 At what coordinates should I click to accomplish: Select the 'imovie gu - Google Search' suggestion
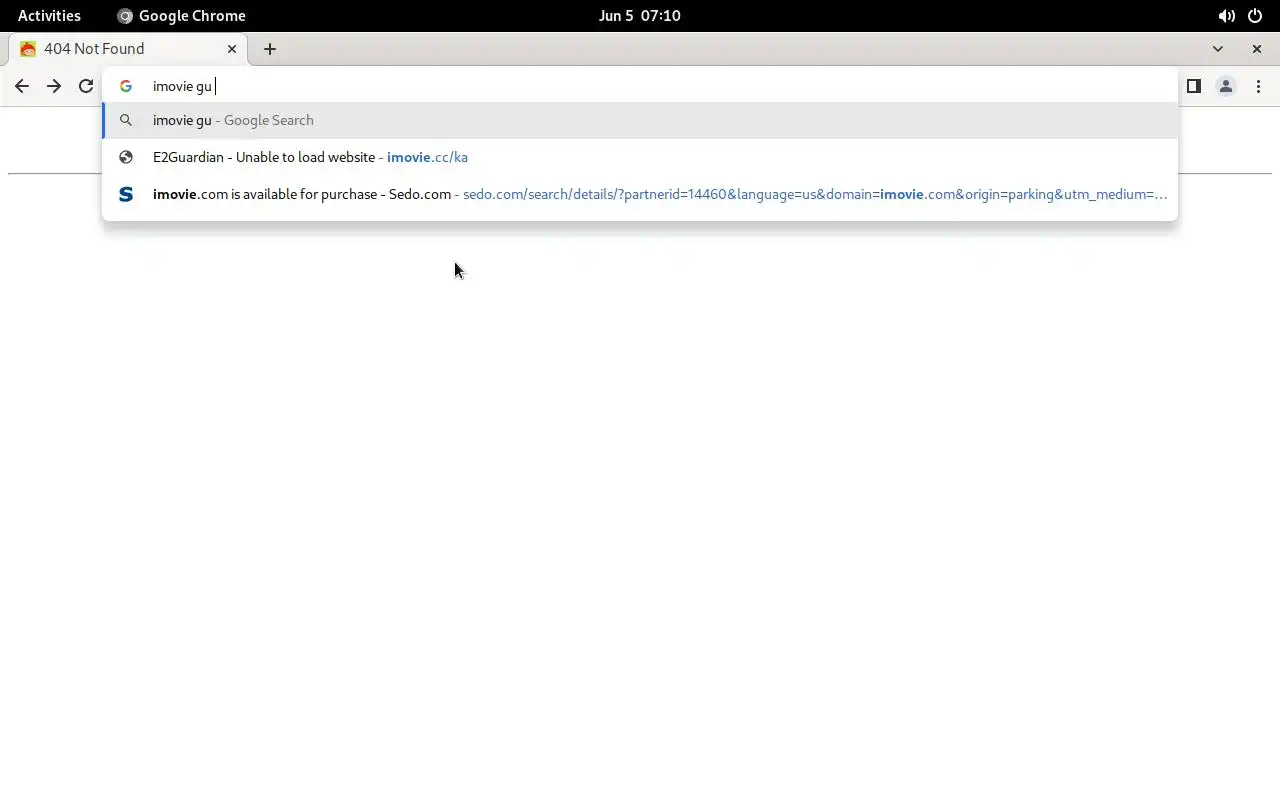(640, 120)
